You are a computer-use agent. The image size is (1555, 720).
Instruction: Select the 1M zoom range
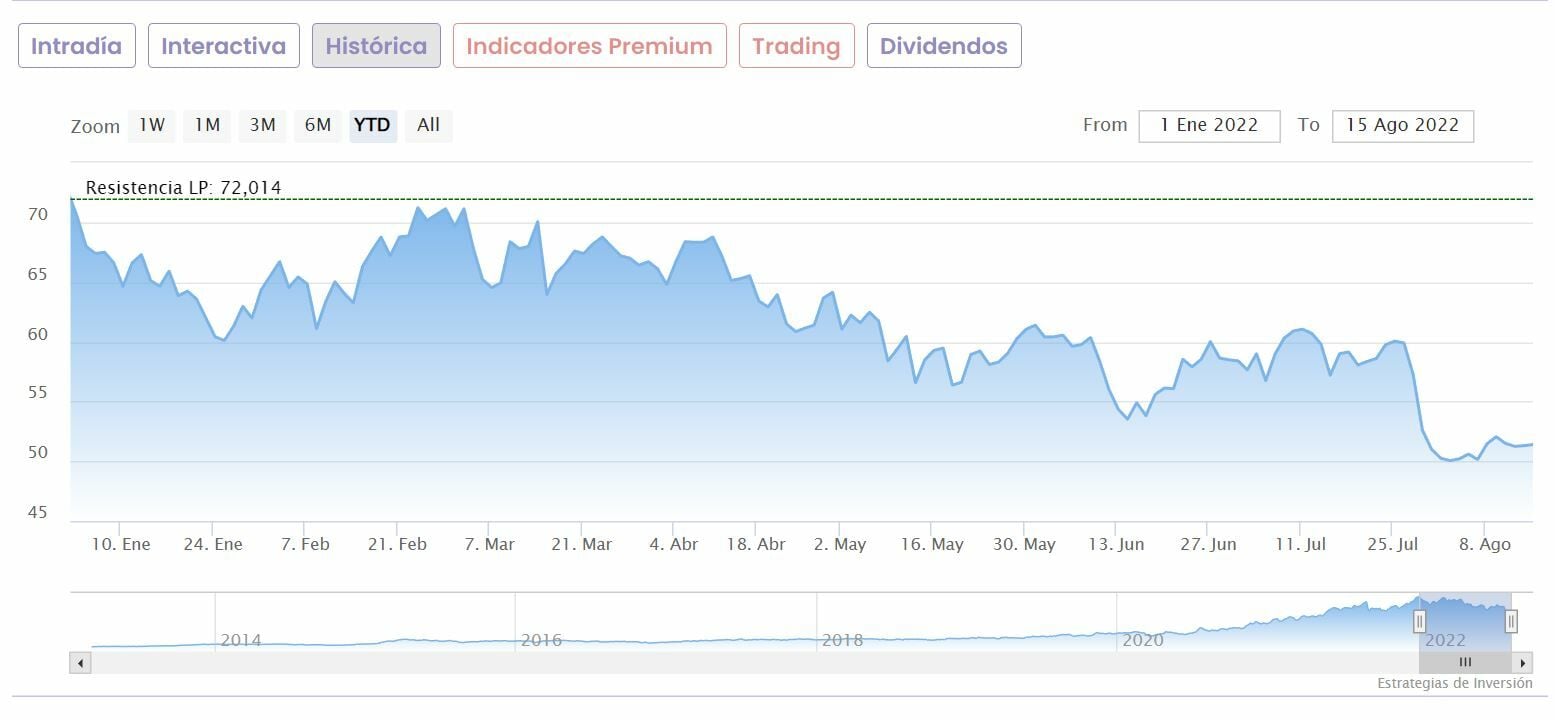coord(207,125)
